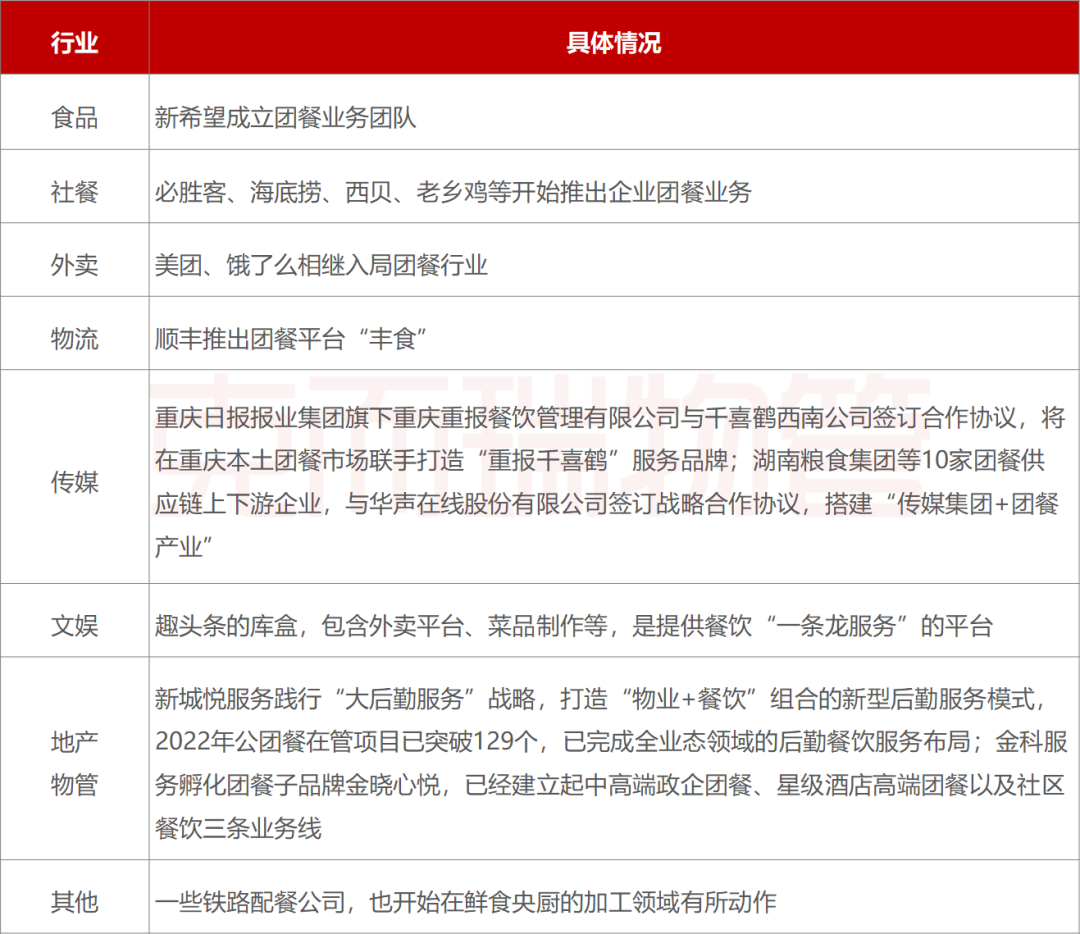Click the text about 趣头条的库盒
The height and width of the screenshot is (934, 1080).
click(x=573, y=626)
